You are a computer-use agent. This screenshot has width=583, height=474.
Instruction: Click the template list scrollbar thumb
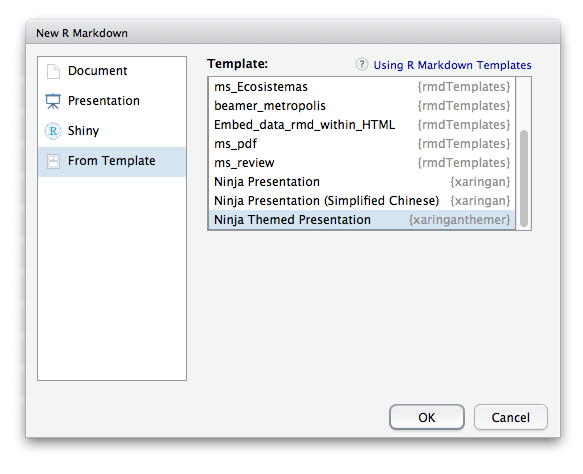click(x=524, y=178)
